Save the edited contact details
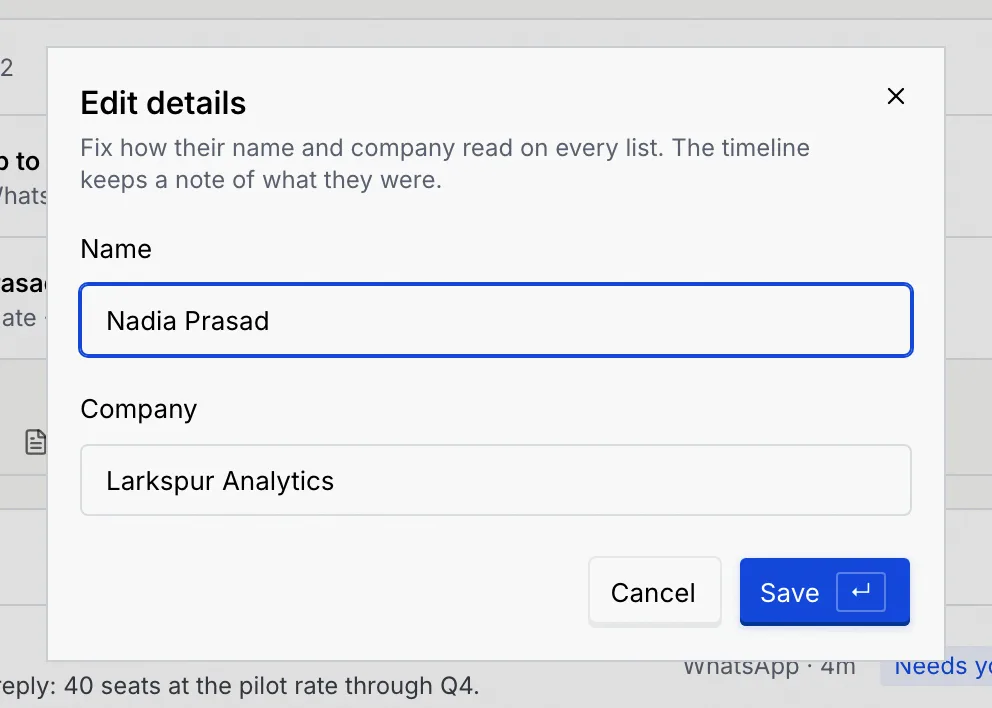992x708 pixels. tap(824, 592)
